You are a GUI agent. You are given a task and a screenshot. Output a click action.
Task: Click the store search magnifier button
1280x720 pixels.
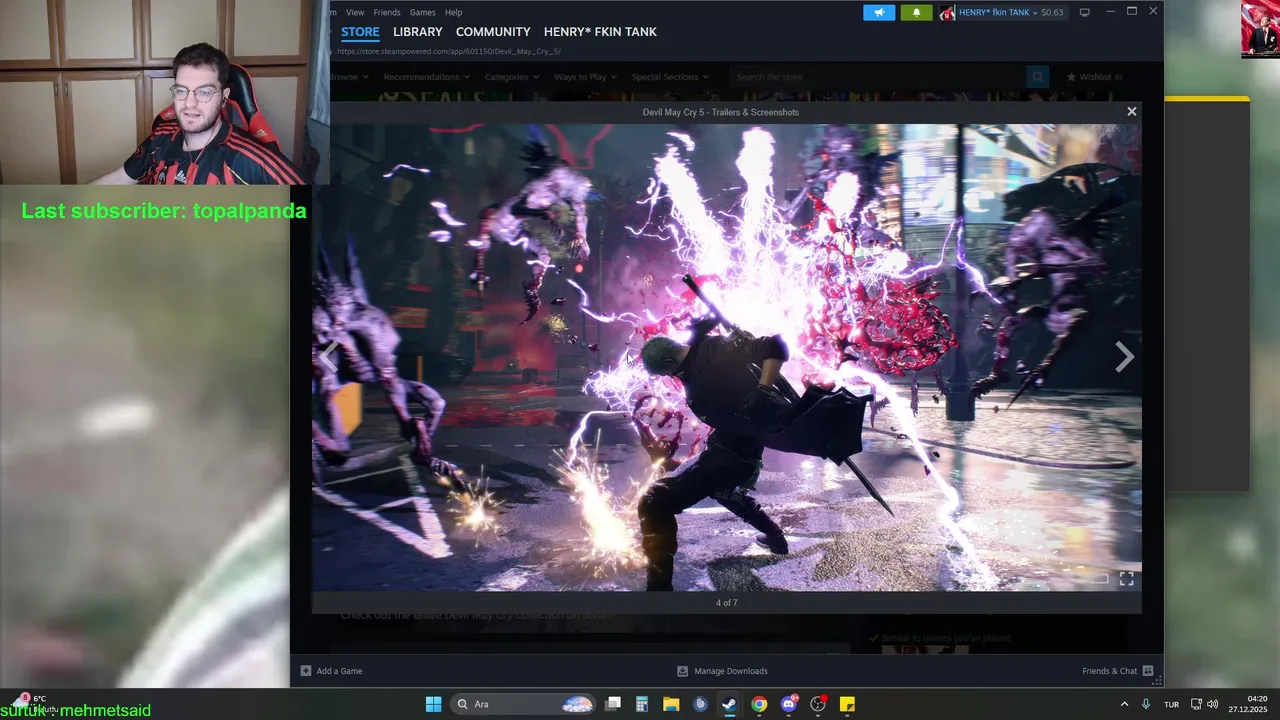[x=1038, y=77]
